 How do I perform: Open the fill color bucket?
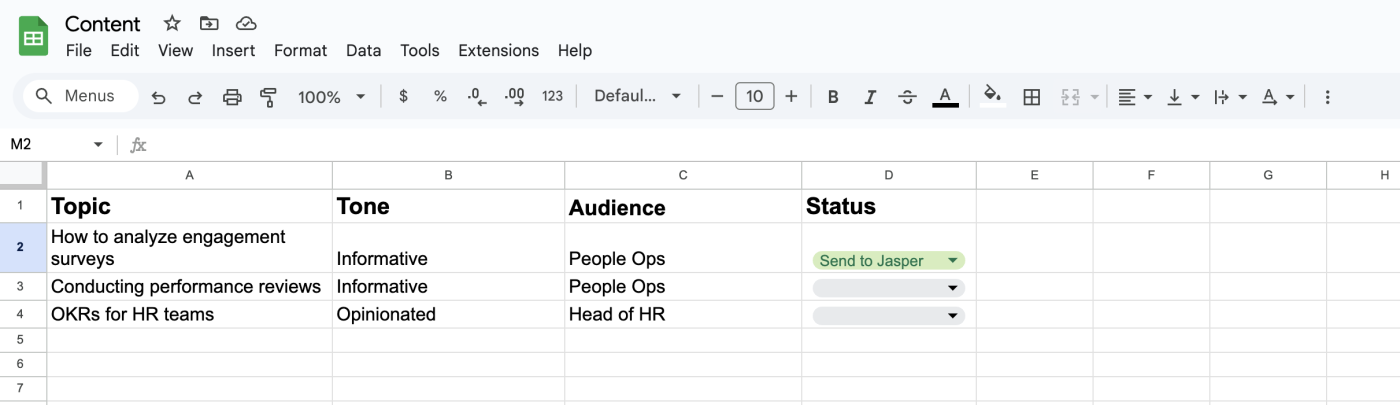click(992, 96)
